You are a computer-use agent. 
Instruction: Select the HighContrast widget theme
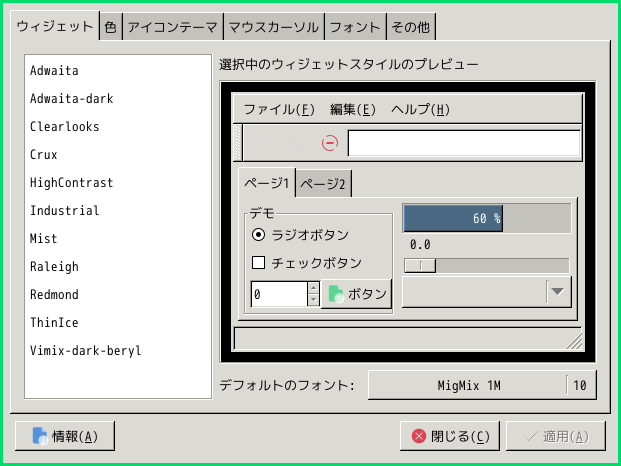[x=118, y=183]
